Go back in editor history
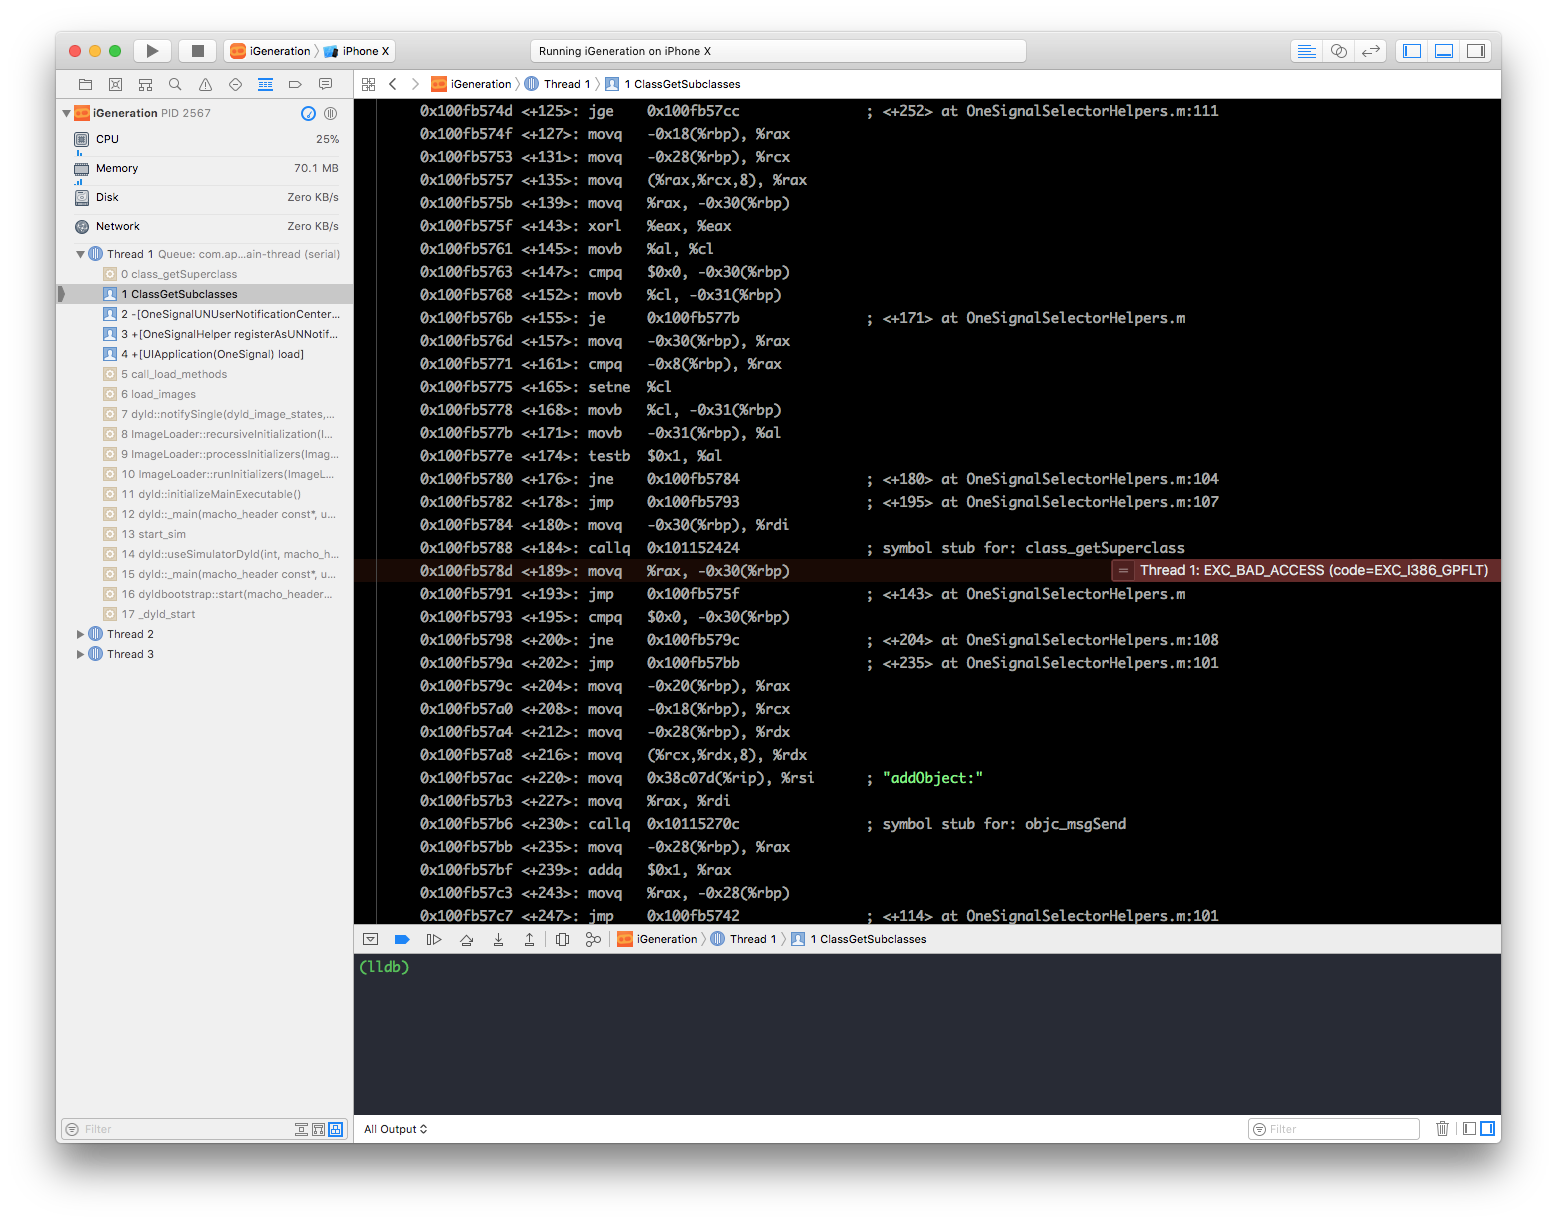1557x1223 pixels. click(x=393, y=85)
